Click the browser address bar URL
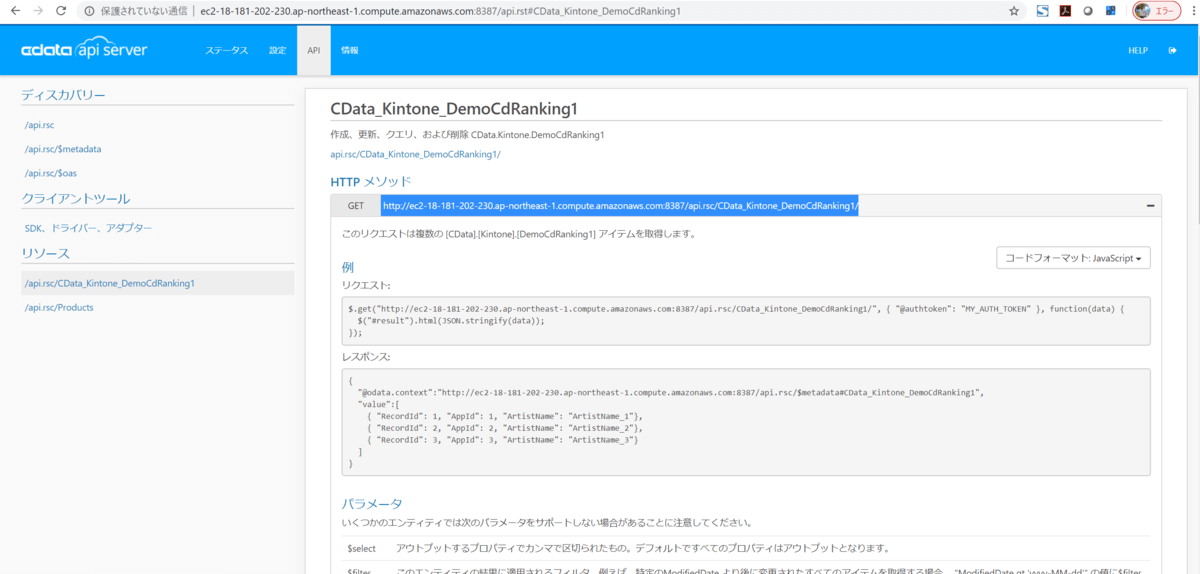Screen dimensions: 1200x574 (440, 11)
